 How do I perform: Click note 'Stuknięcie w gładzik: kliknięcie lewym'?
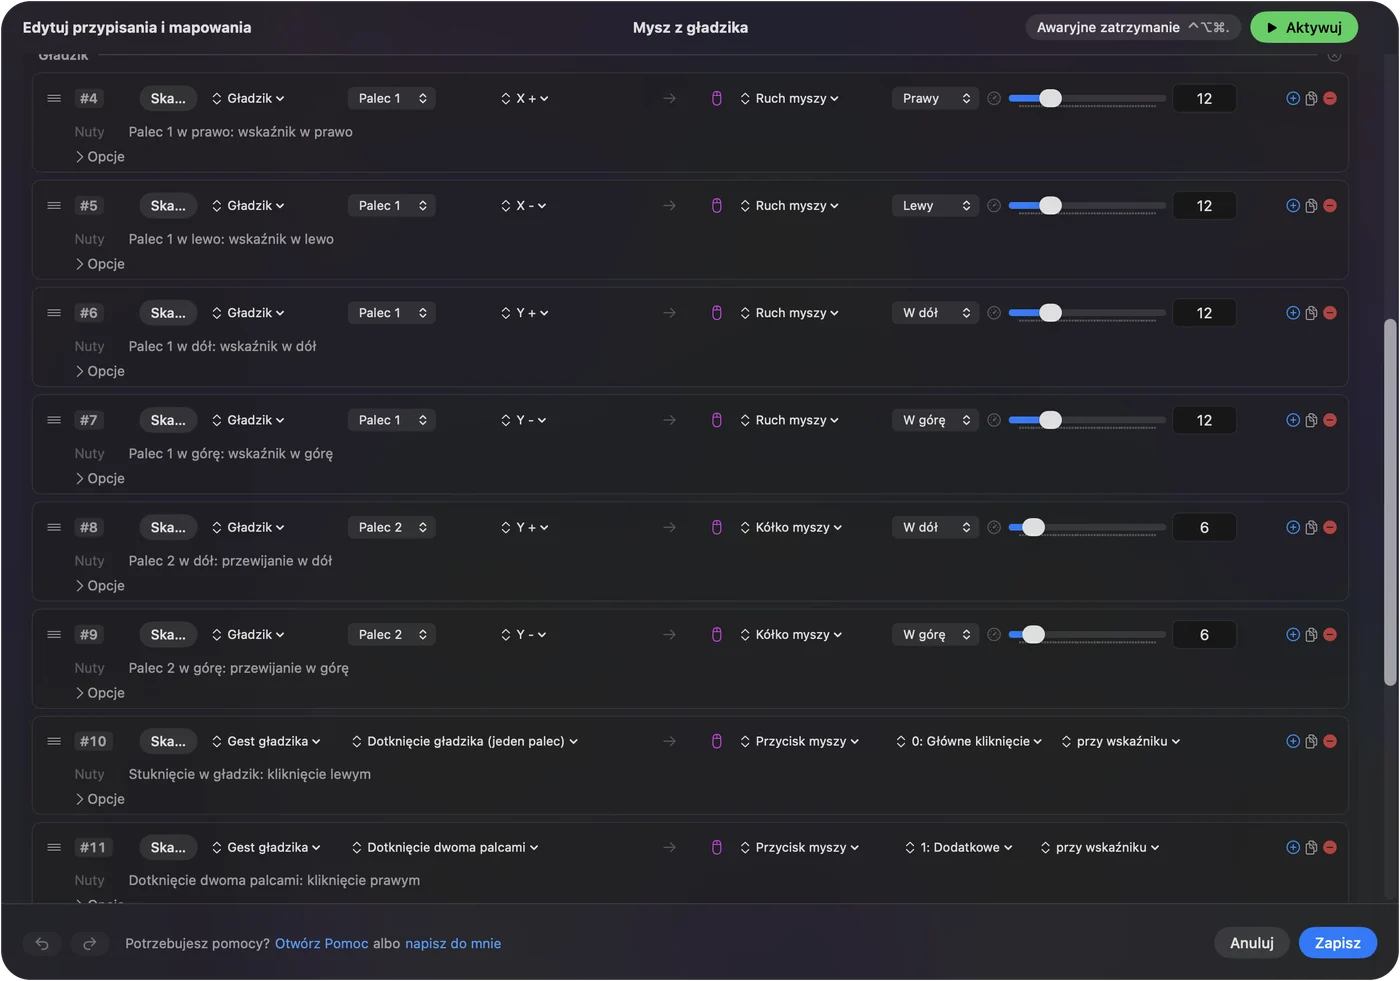[x=250, y=774]
